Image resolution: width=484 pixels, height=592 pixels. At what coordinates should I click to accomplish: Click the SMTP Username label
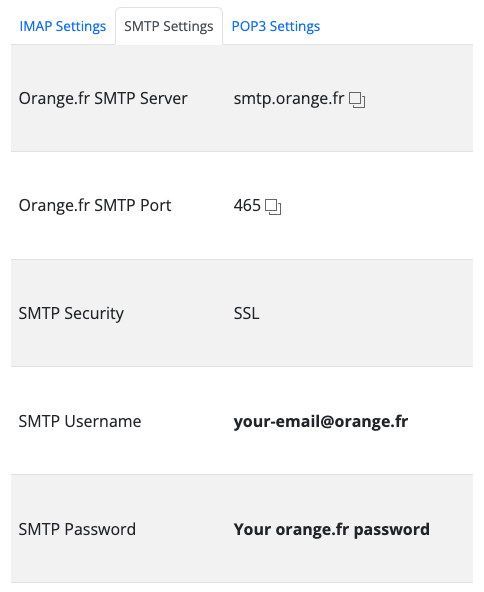(x=80, y=421)
